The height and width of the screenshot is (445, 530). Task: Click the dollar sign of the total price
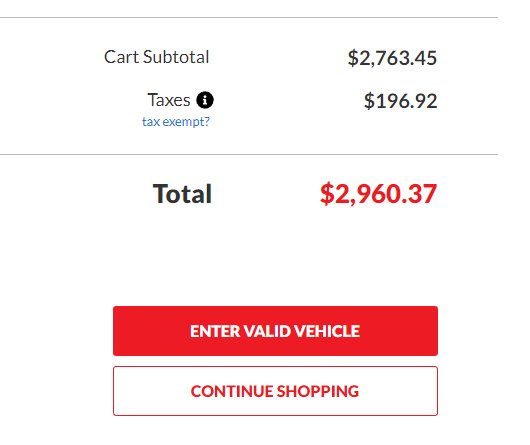[x=327, y=194]
